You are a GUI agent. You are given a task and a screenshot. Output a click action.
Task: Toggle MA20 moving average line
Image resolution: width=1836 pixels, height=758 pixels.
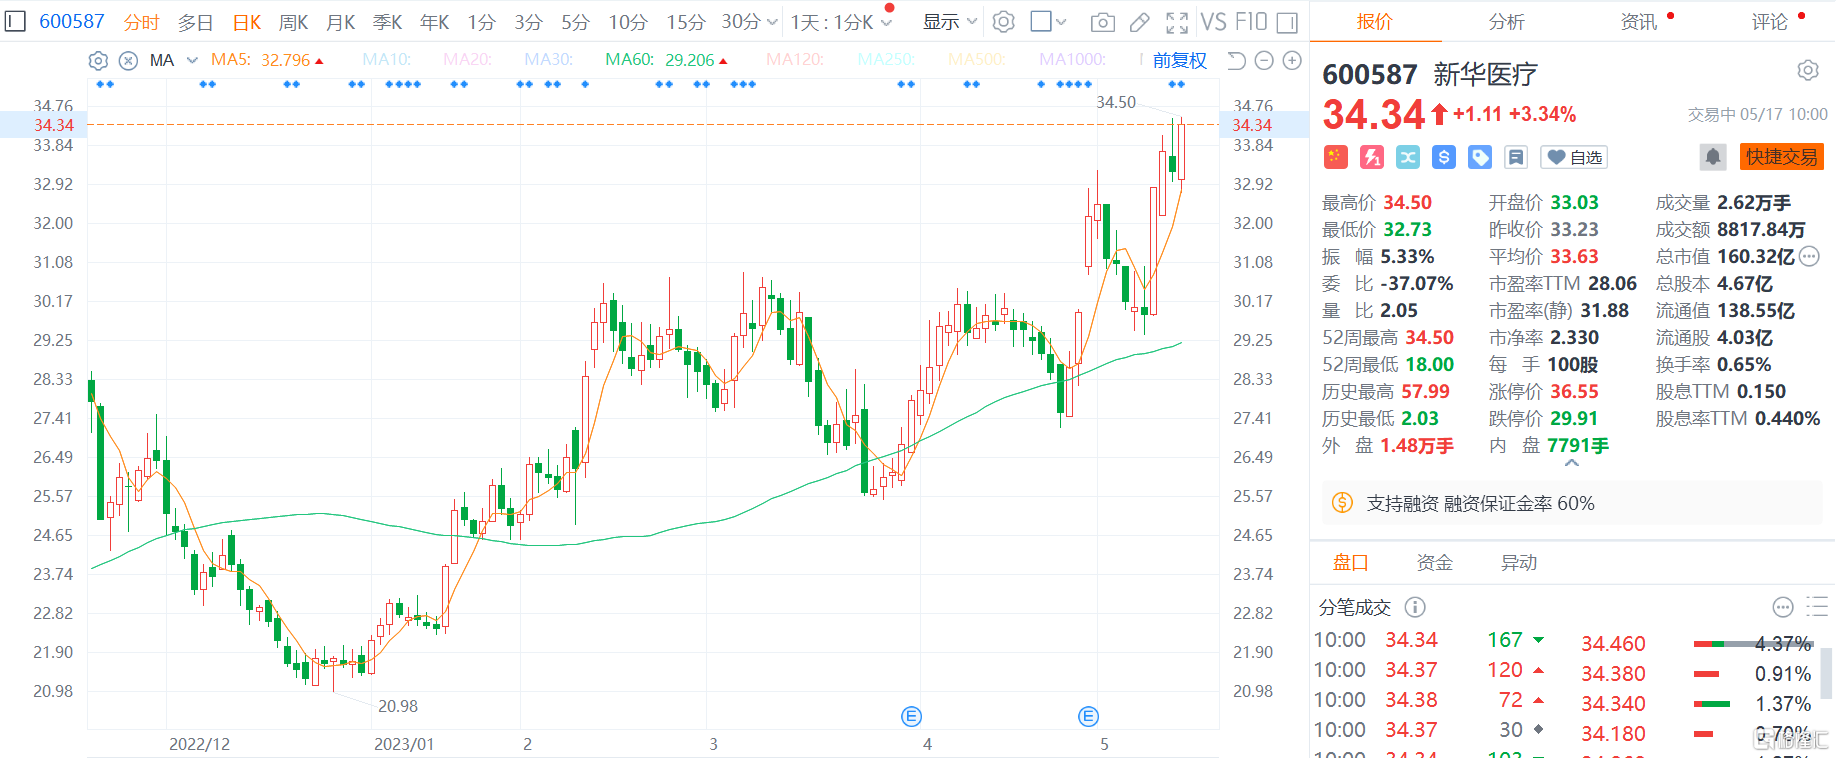tap(467, 60)
